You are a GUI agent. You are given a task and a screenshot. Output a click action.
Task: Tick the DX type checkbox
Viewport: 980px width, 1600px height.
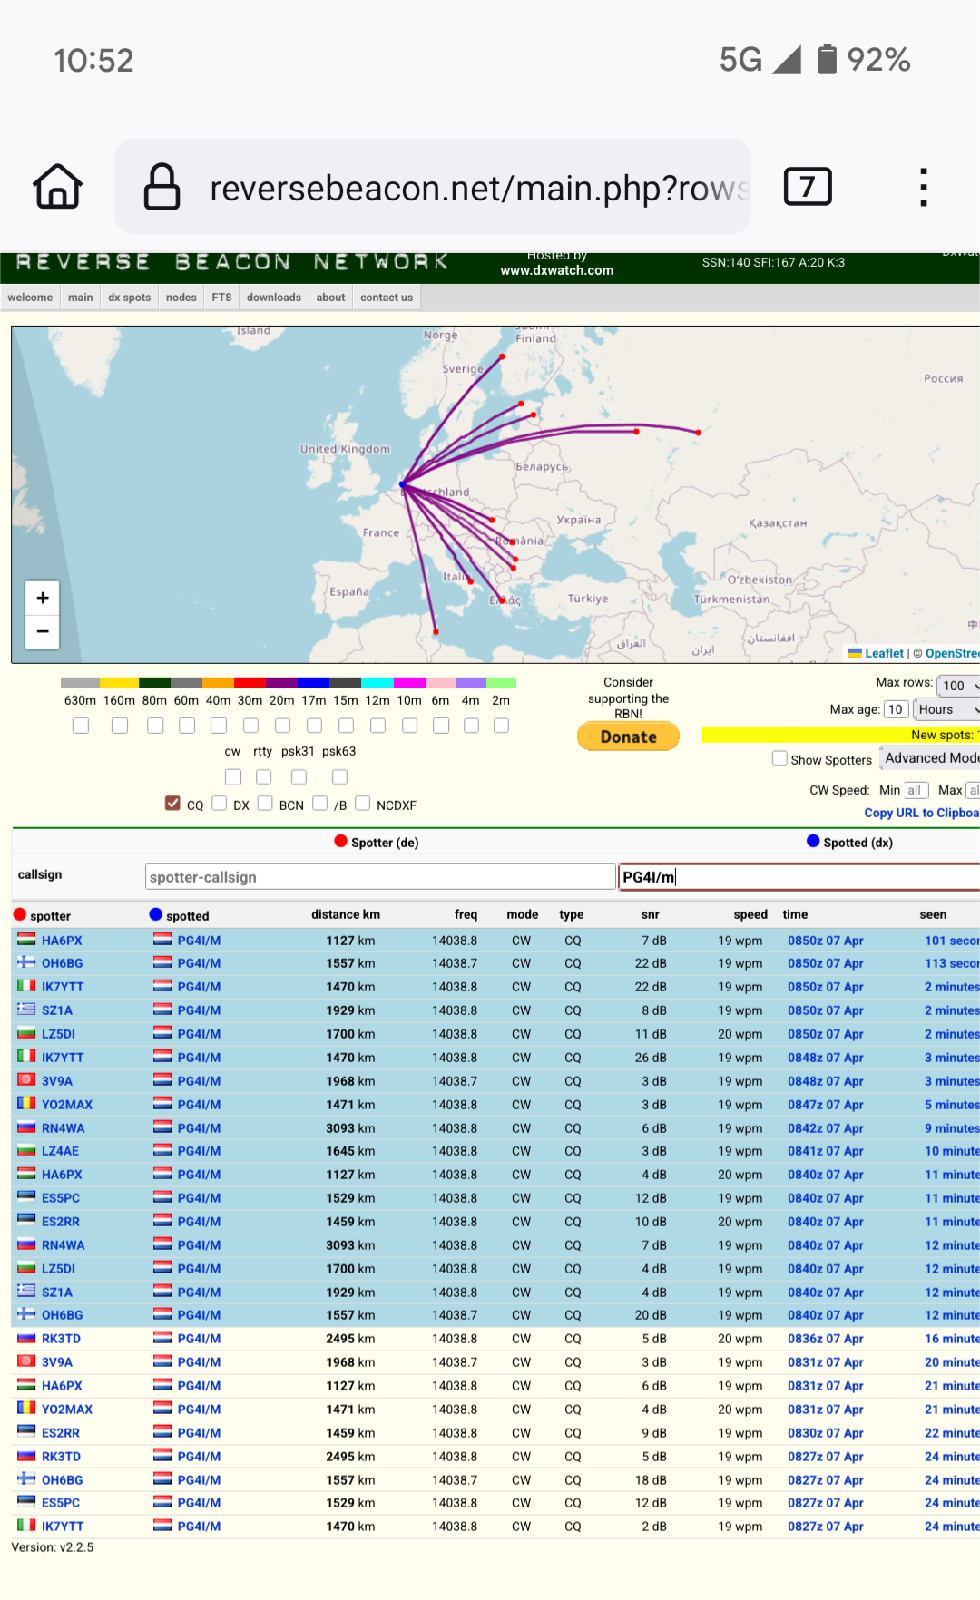(x=219, y=803)
